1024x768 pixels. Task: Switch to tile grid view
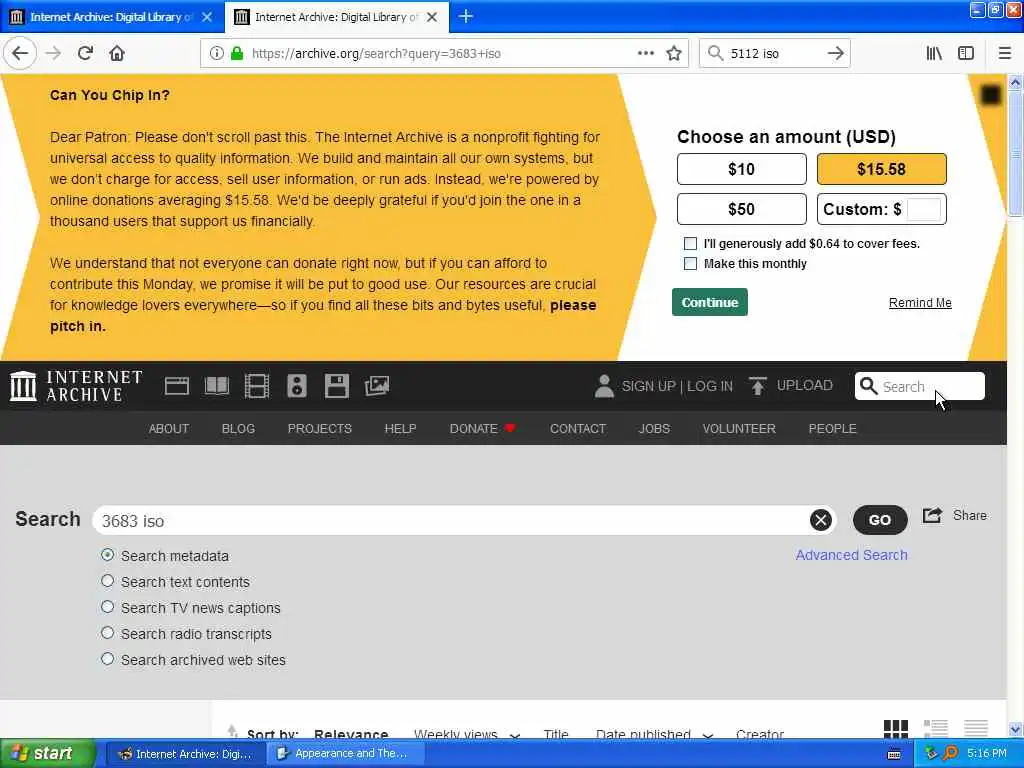[895, 728]
